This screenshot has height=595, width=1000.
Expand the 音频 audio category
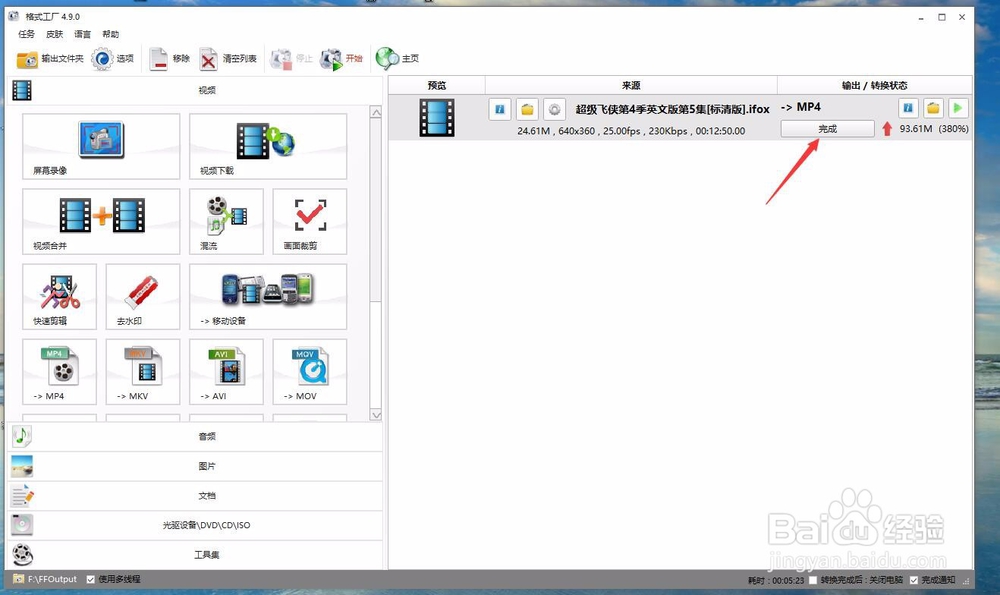coord(195,436)
